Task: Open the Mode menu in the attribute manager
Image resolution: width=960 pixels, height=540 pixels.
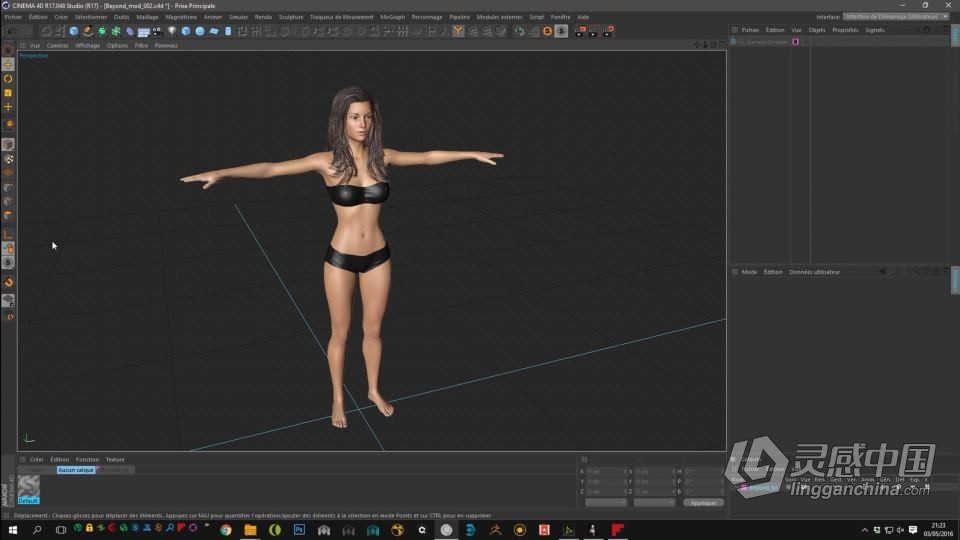Action: (749, 272)
